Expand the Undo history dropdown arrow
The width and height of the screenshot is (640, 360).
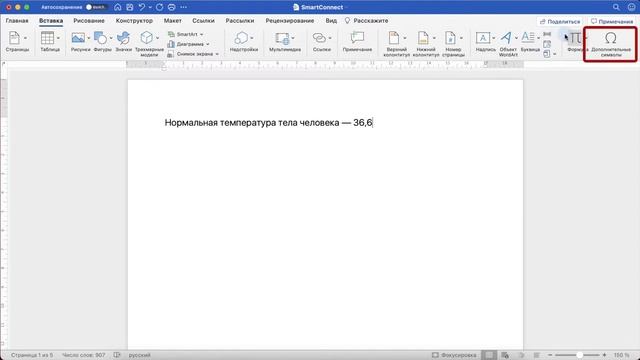pos(150,7)
